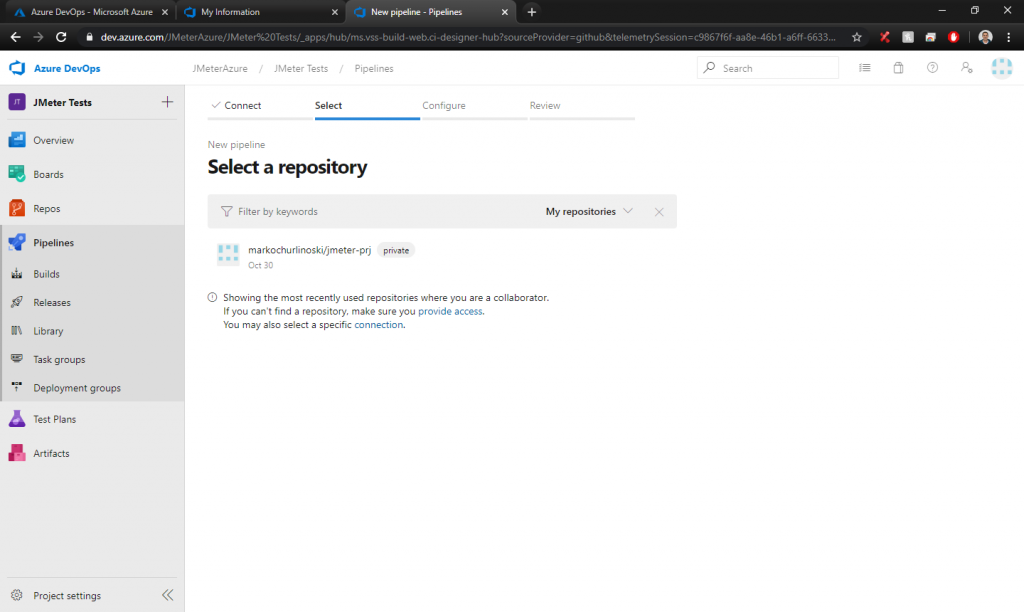
Task: Open Chrome three-dot menu
Action: point(1009,37)
